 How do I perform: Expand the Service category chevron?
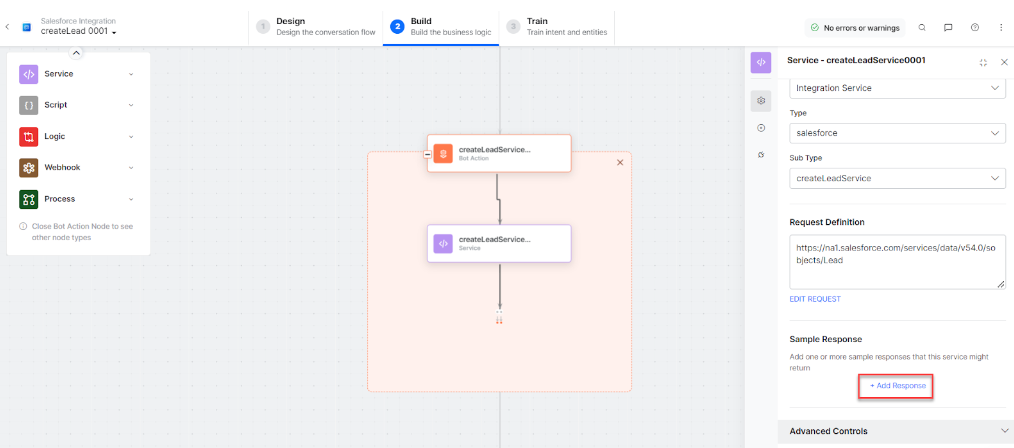pyautogui.click(x=131, y=74)
